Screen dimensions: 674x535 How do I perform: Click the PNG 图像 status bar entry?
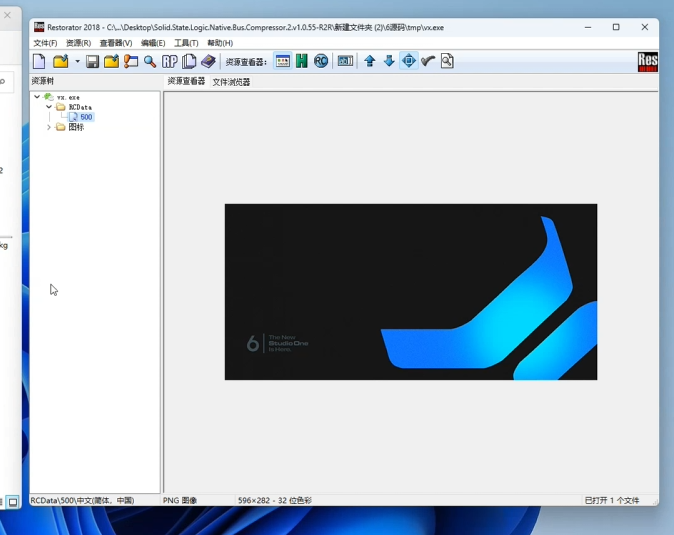point(180,500)
